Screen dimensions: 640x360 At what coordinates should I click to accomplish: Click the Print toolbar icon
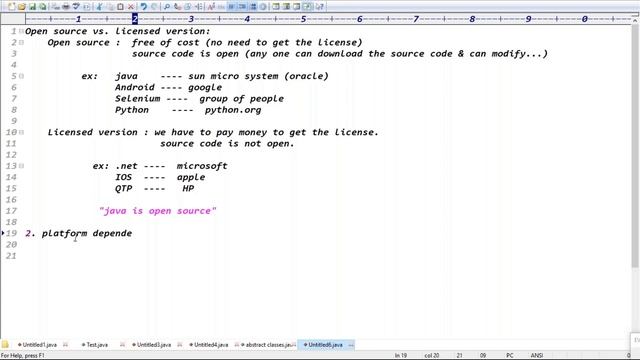[x=66, y=7]
